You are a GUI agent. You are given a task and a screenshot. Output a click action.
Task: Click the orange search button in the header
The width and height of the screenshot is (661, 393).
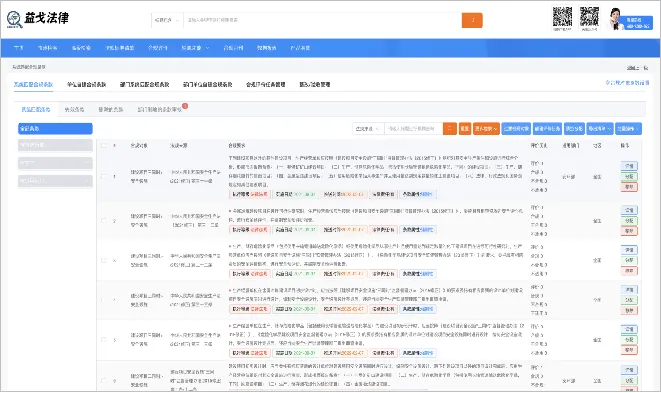click(472, 20)
